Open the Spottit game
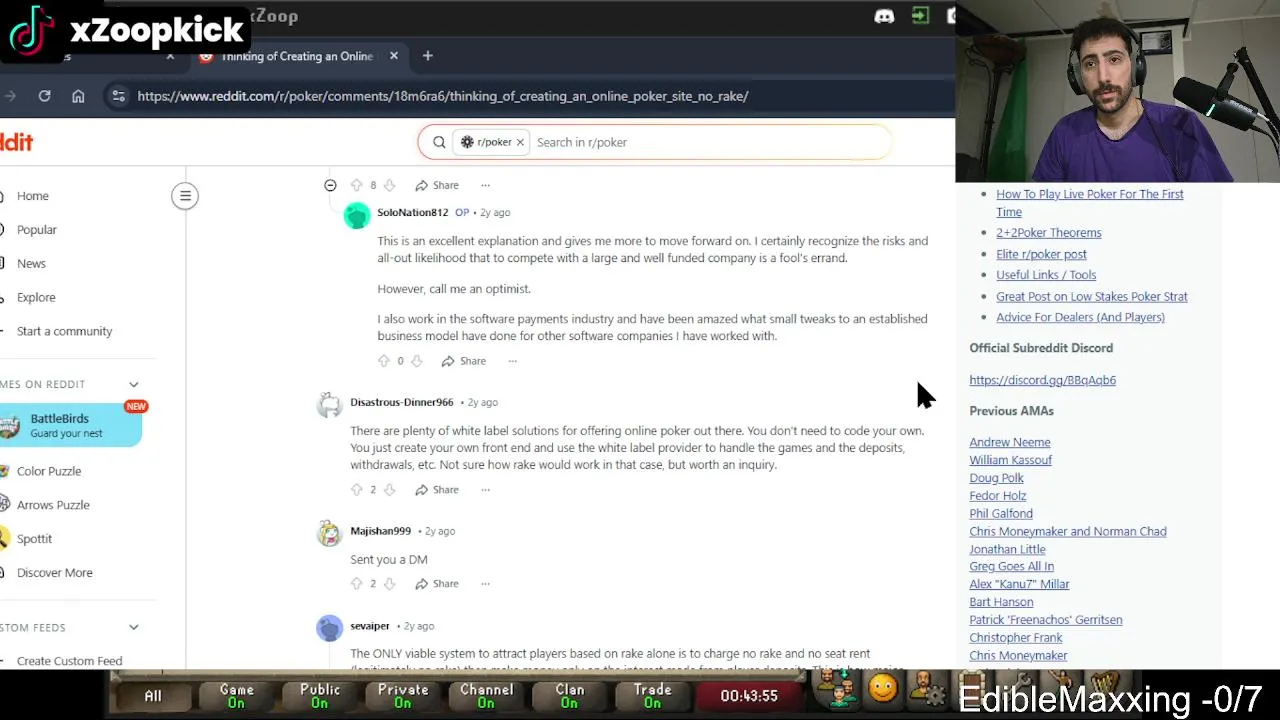The width and height of the screenshot is (1280, 720). pyautogui.click(x=34, y=539)
